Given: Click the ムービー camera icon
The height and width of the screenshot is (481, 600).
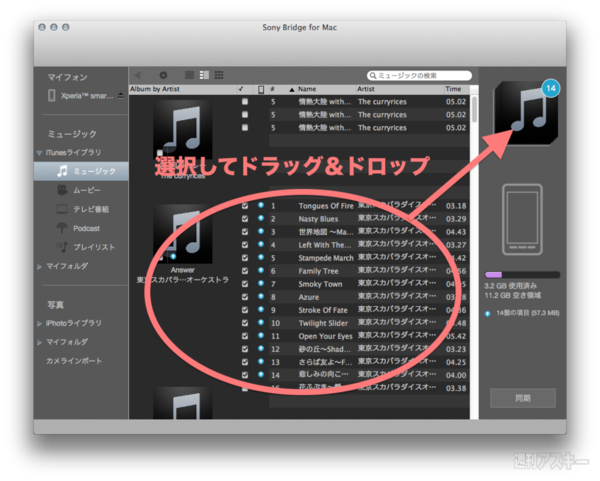Looking at the screenshot, I should [x=62, y=190].
